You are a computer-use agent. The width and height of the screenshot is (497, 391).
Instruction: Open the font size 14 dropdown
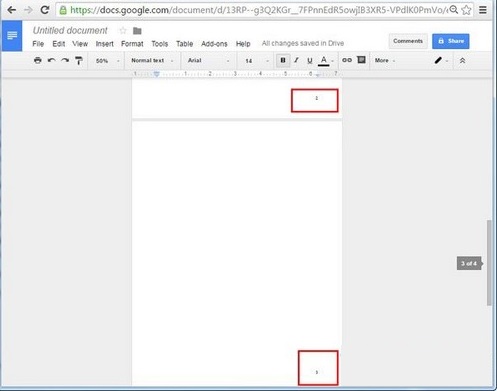tap(257, 61)
